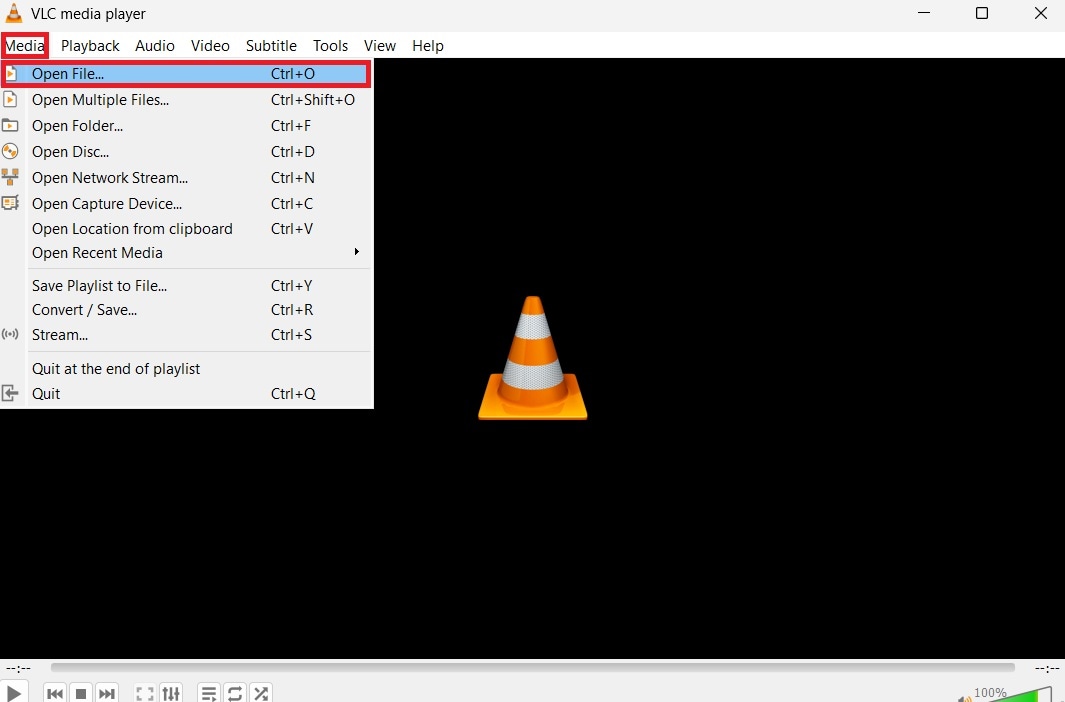Open the extended settings equalizer panel
The width and height of the screenshot is (1065, 702).
pos(170,693)
